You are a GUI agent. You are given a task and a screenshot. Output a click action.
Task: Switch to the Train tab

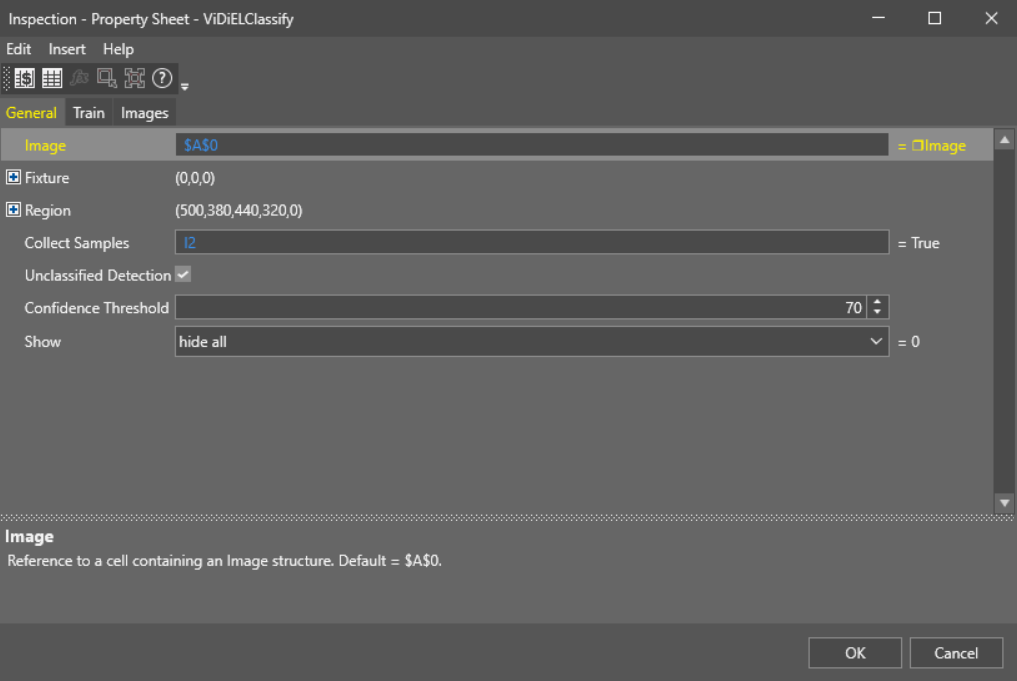88,113
